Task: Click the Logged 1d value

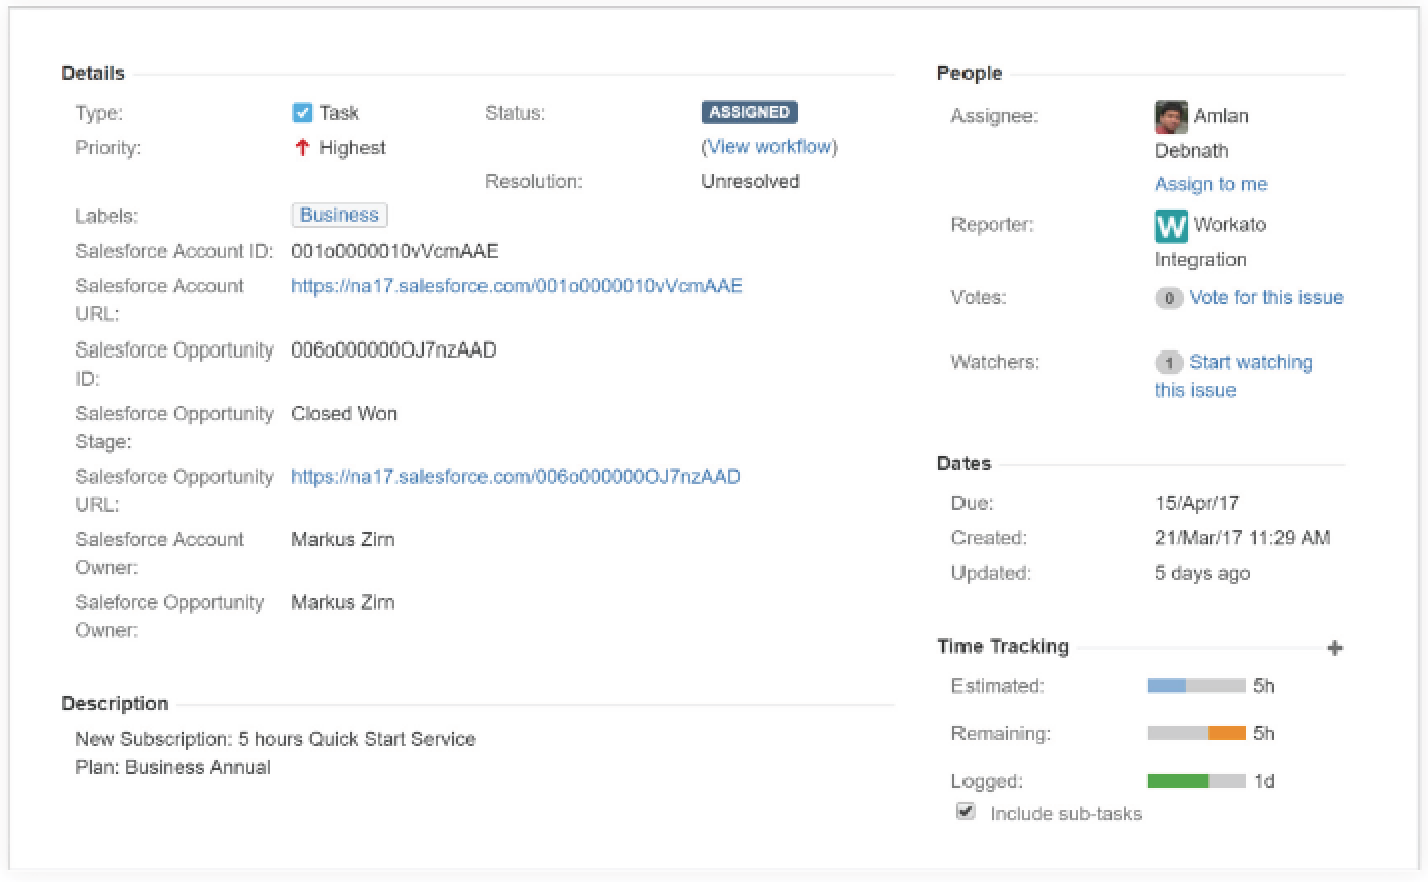Action: coord(1264,781)
